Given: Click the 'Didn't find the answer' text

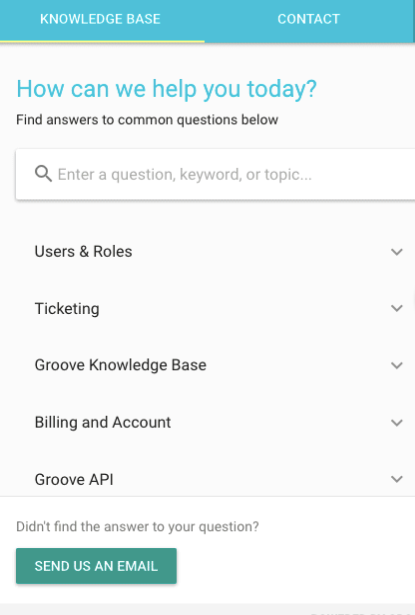Looking at the screenshot, I should [x=137, y=526].
